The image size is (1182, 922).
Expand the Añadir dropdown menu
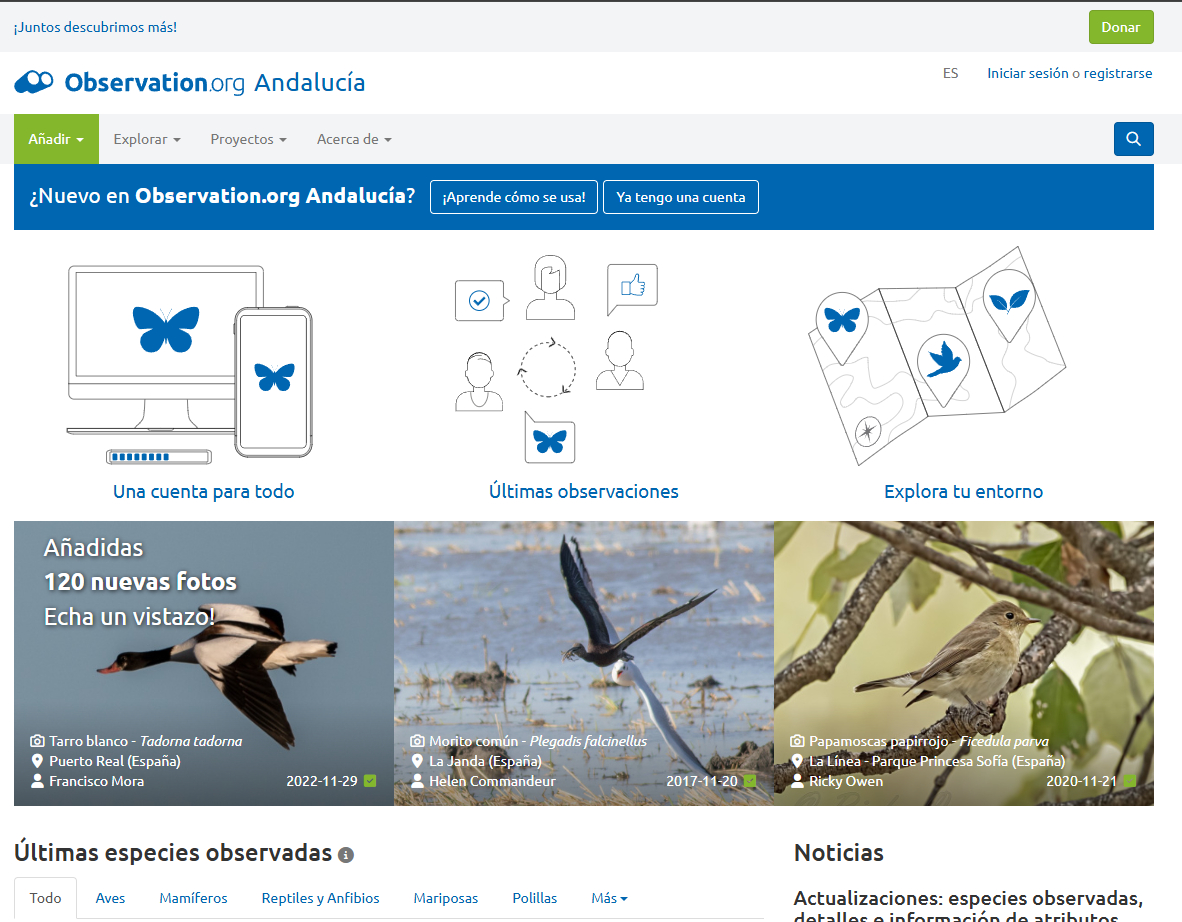(56, 139)
